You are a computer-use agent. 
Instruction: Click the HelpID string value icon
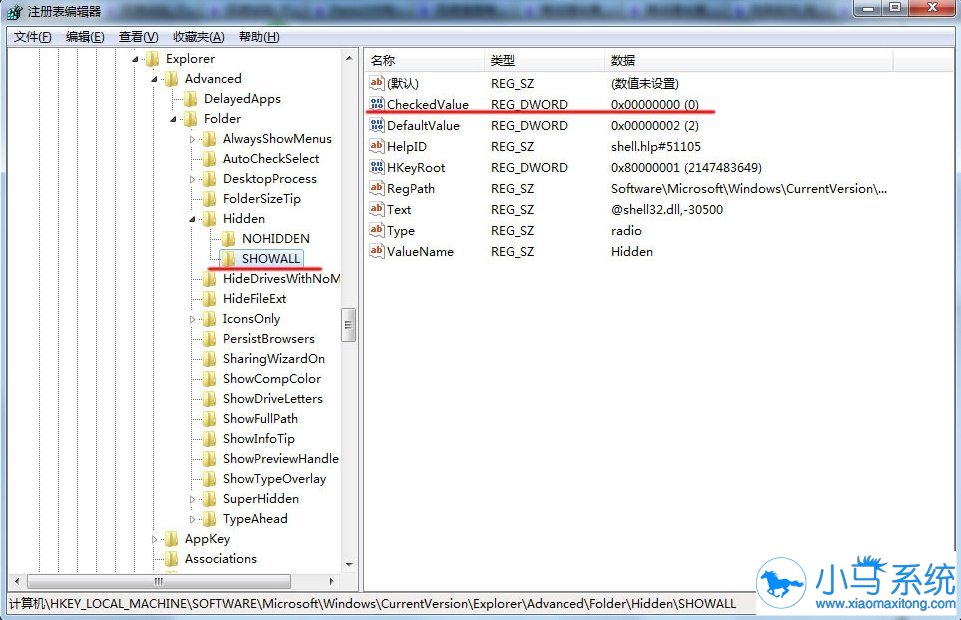click(x=377, y=146)
